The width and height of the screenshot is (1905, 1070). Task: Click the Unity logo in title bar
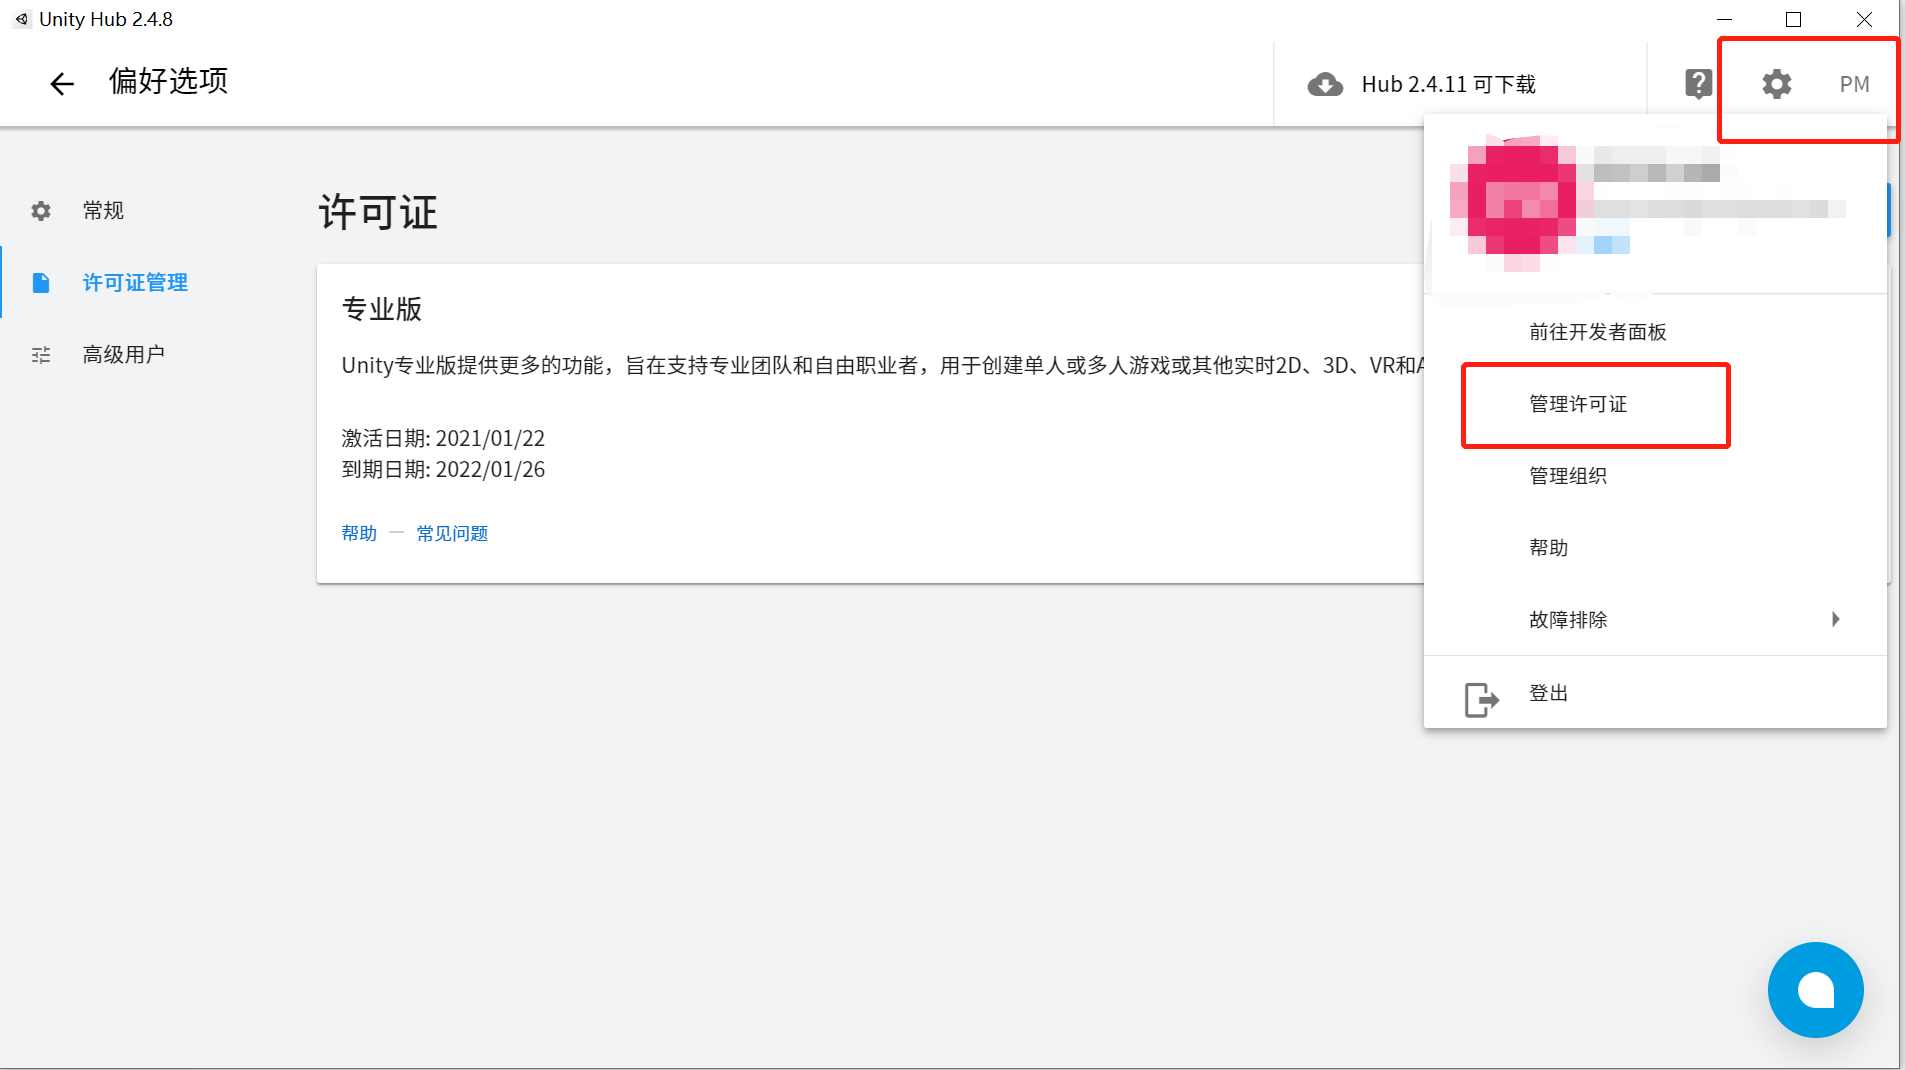tap(21, 19)
